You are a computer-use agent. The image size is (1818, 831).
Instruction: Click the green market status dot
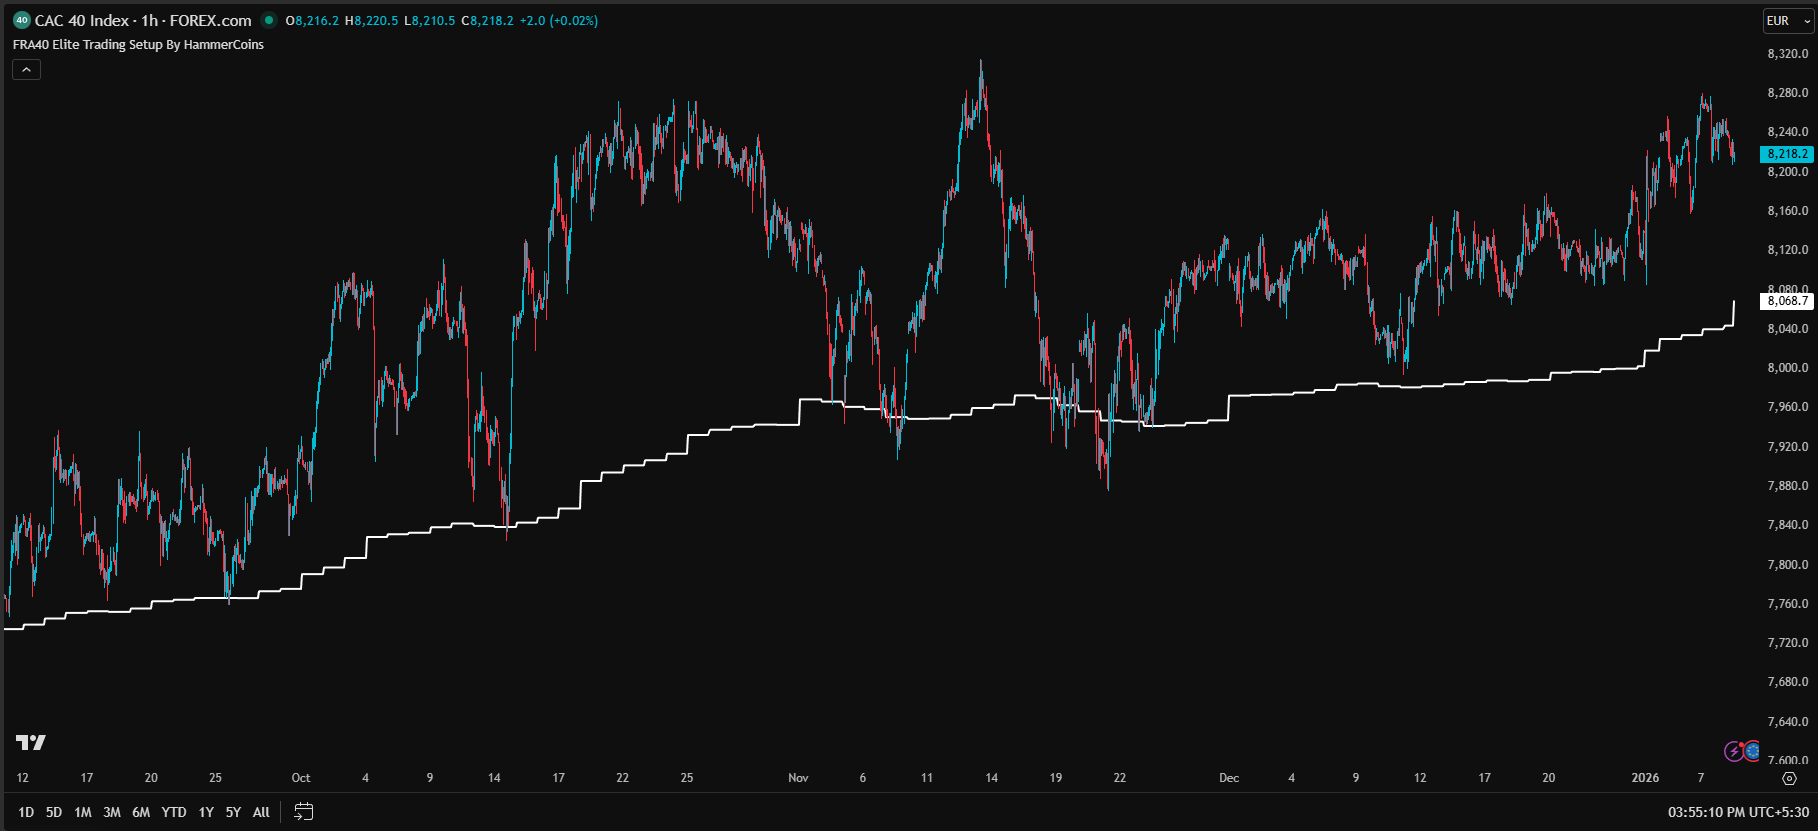(269, 20)
